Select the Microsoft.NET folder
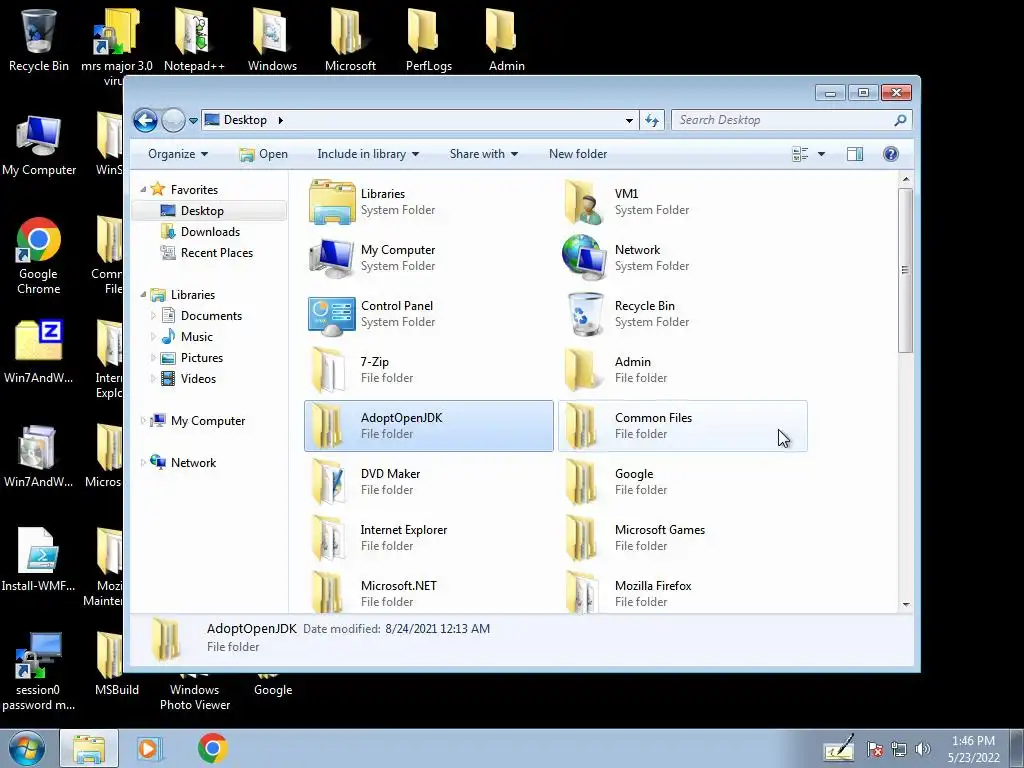Image resolution: width=1024 pixels, height=768 pixels. (428, 593)
